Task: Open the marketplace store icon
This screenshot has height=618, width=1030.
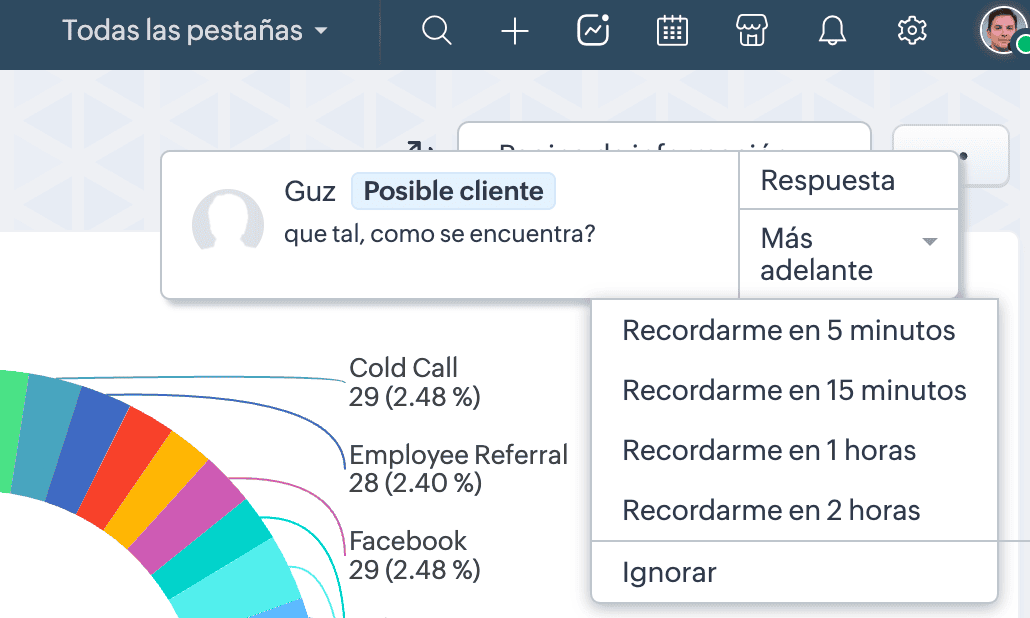Action: click(x=751, y=30)
